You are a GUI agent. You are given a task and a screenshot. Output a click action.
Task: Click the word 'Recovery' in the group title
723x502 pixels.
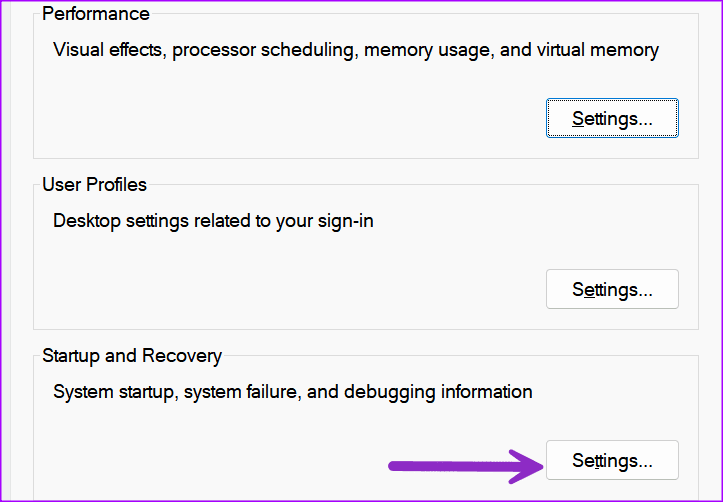click(x=182, y=356)
